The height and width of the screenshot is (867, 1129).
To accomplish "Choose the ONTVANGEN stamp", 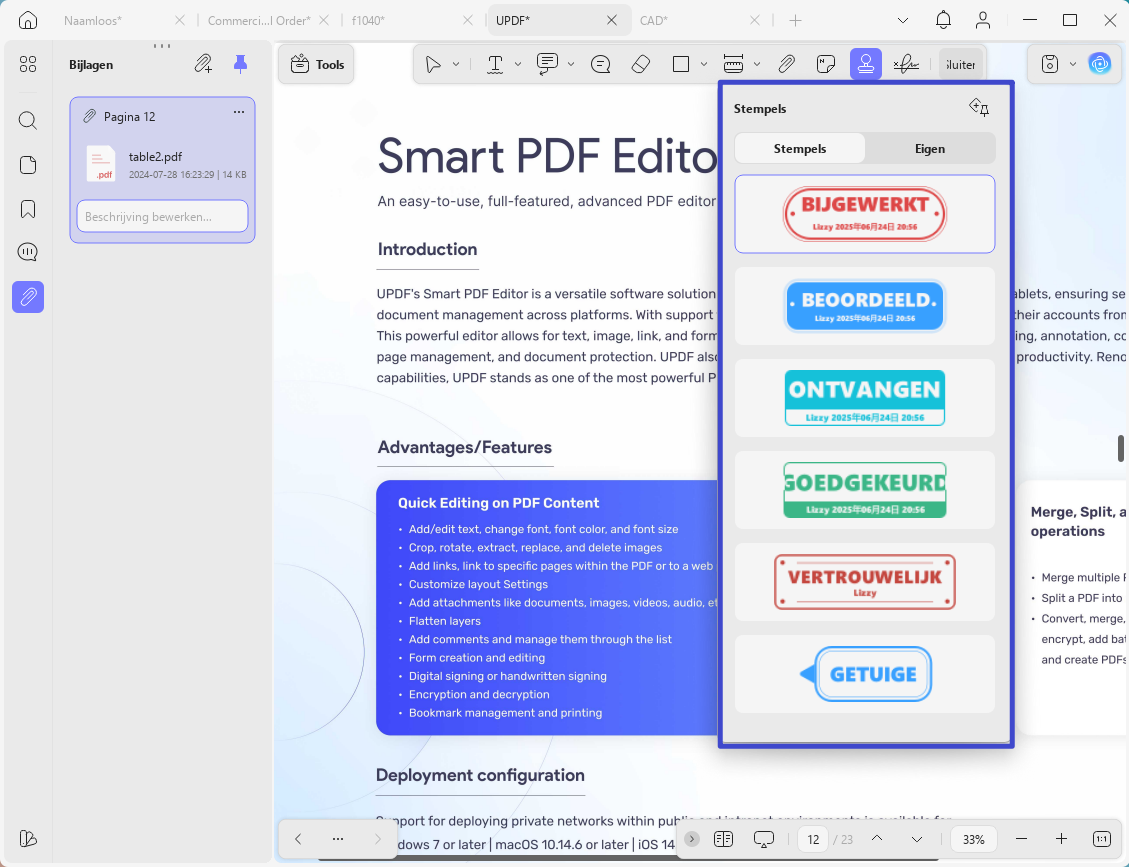I will click(x=865, y=398).
